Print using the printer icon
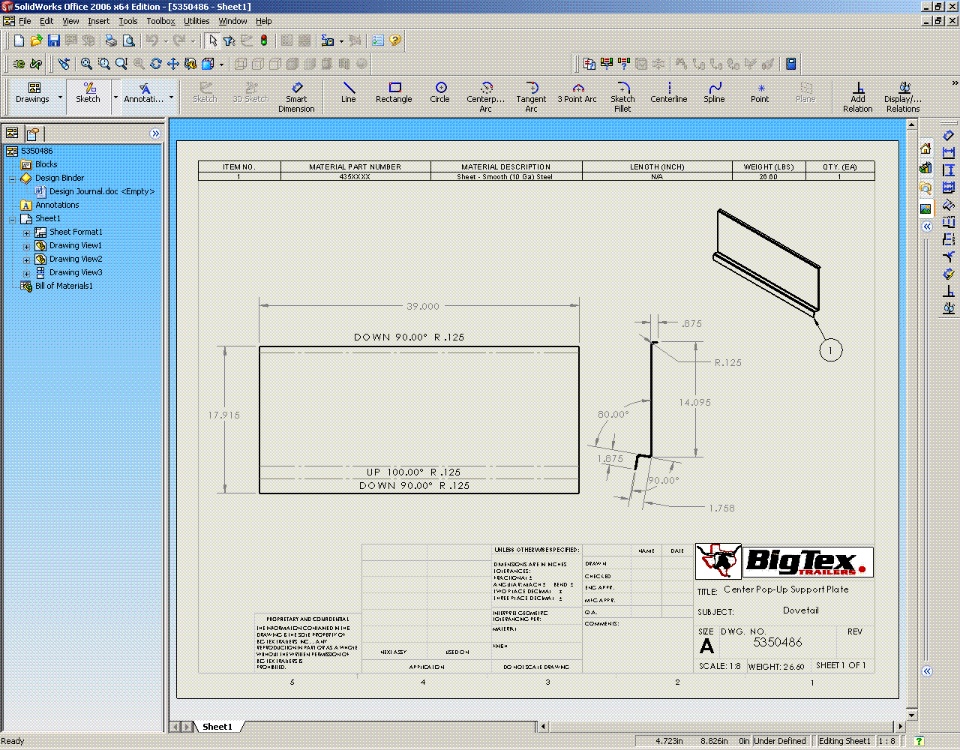This screenshot has height=750, width=960. click(x=111, y=41)
